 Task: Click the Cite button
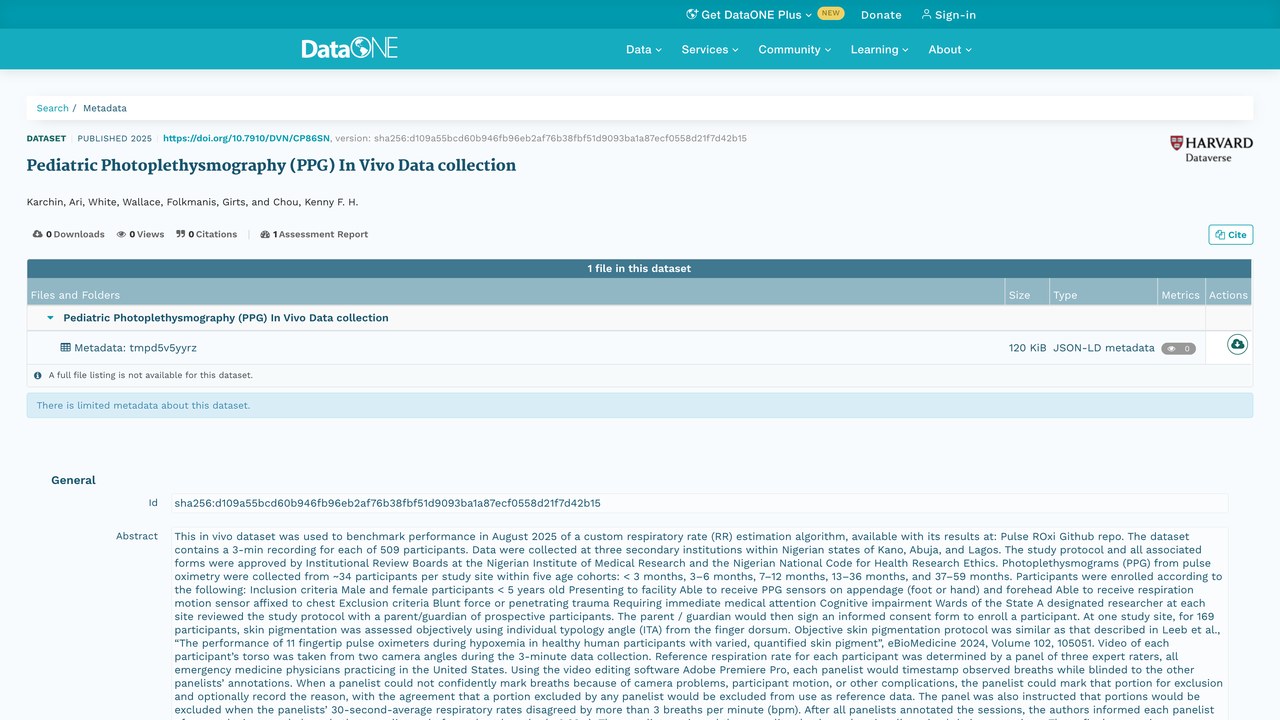pos(1230,235)
